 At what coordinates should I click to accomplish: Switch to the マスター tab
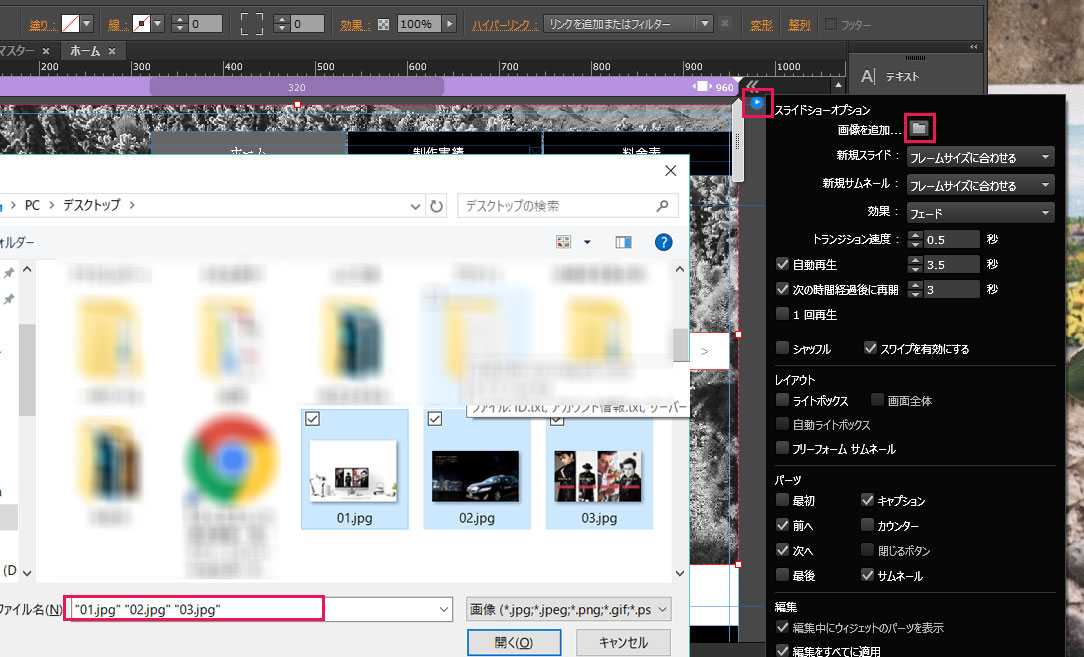click(17, 51)
